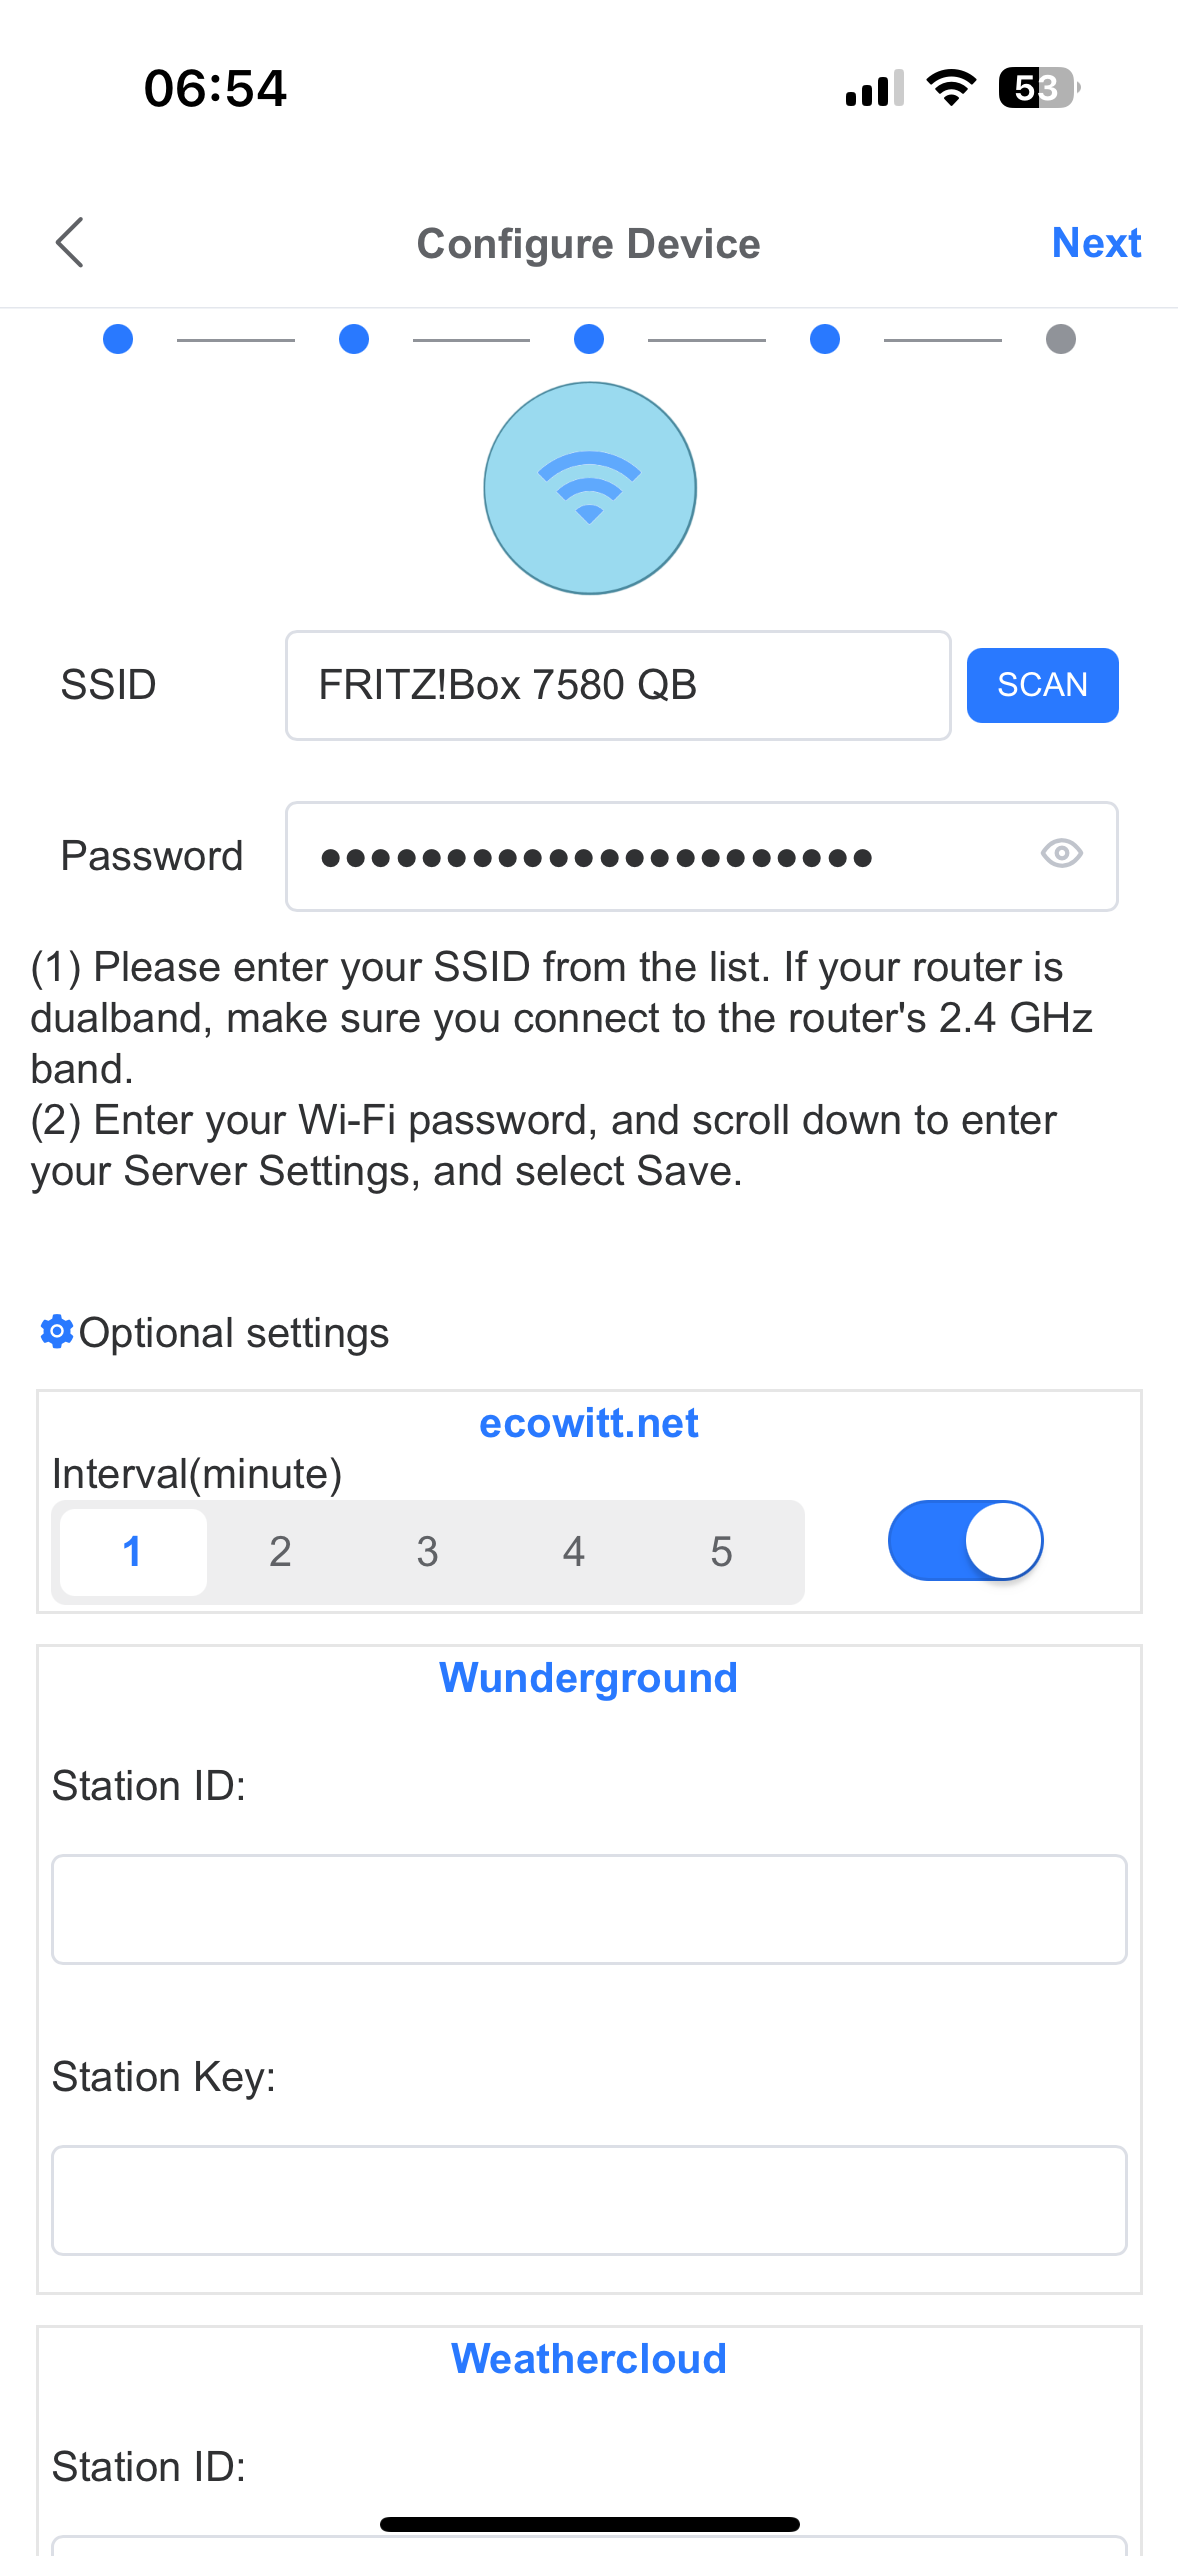The image size is (1179, 2556).
Task: Scan for available SSID networks
Action: (x=1042, y=685)
